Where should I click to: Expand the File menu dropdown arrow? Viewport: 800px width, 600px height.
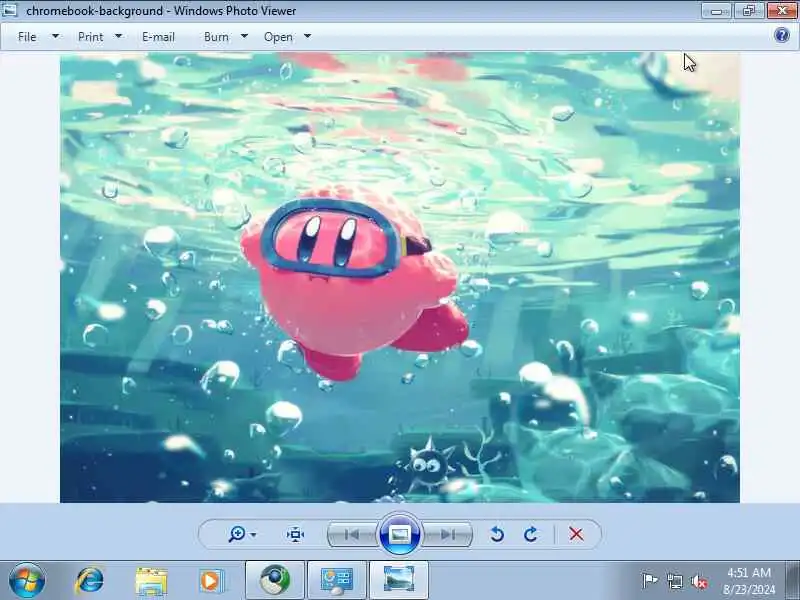point(56,36)
